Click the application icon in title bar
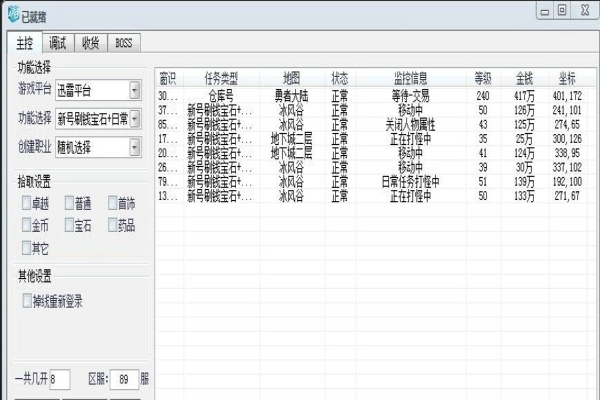600x400 pixels. 14,14
